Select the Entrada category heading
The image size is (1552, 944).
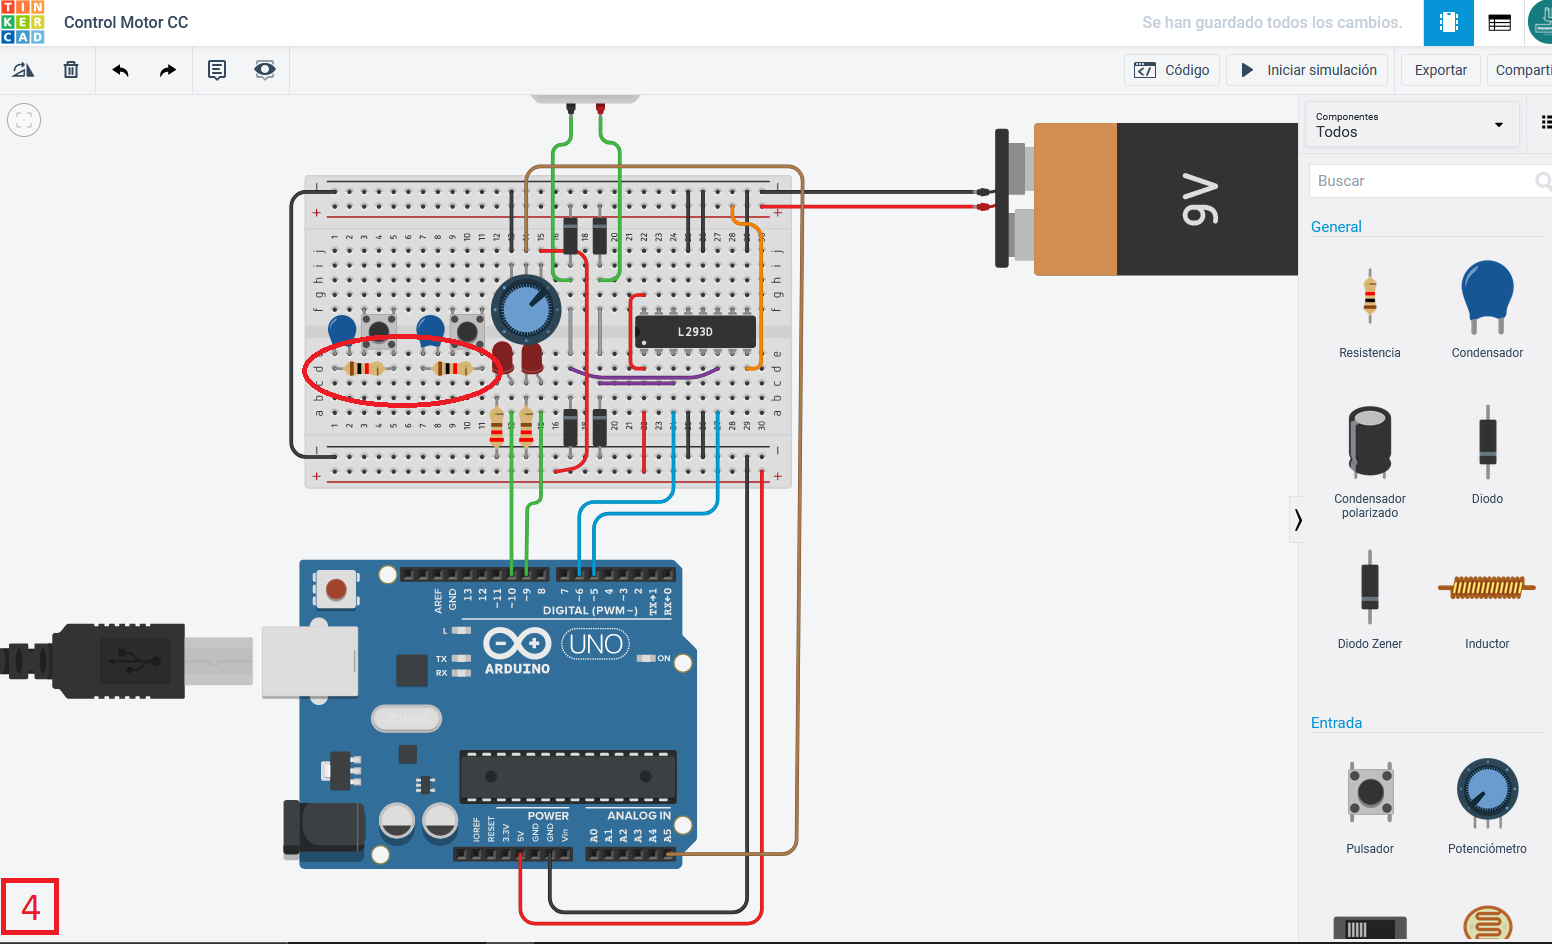pos(1336,723)
